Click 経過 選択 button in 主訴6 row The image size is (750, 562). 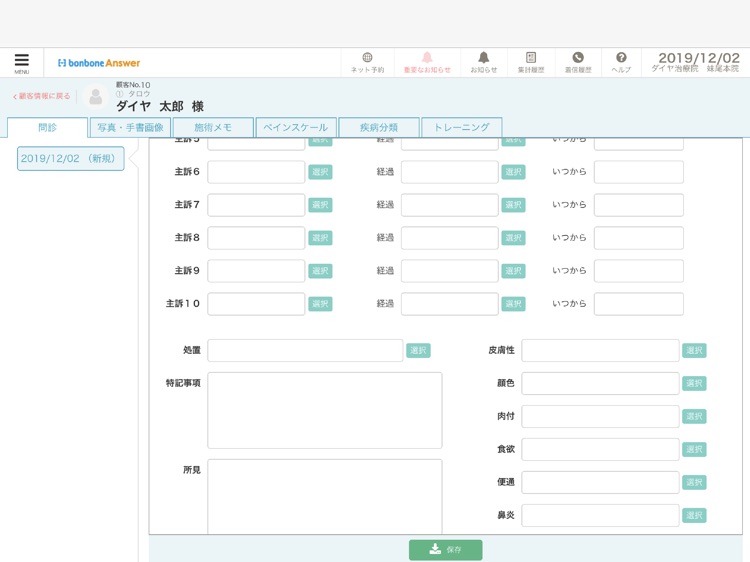513,172
